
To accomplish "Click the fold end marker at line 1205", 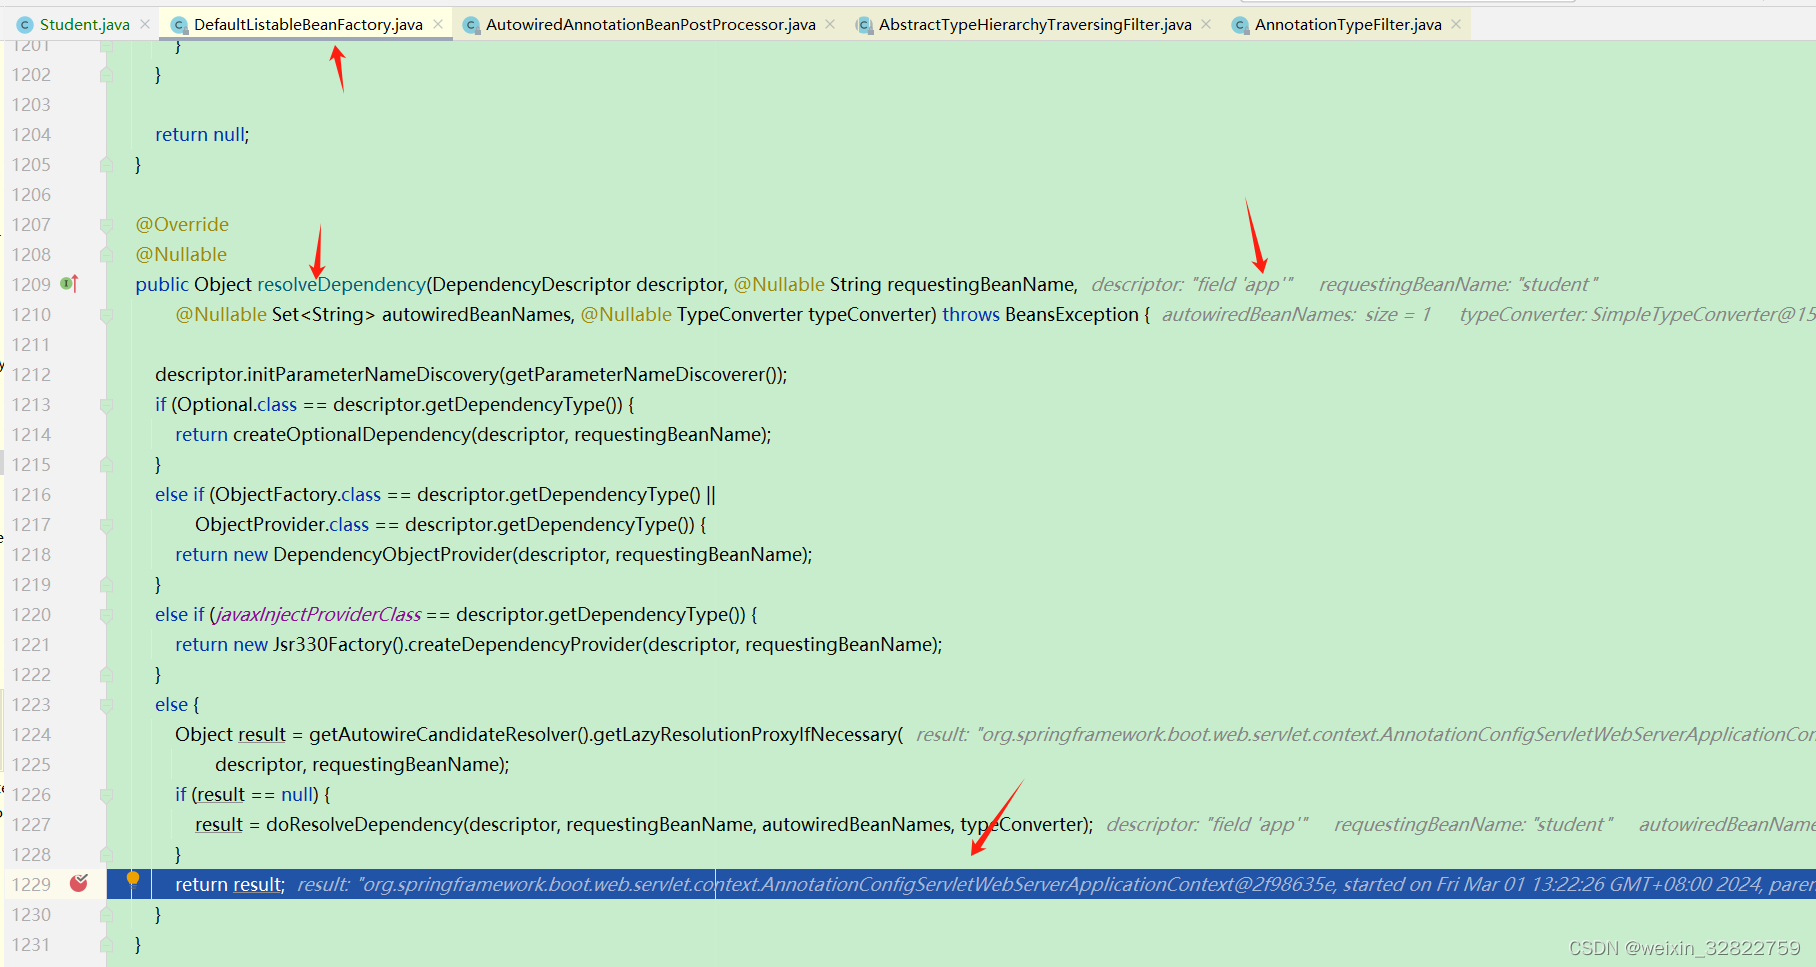I will [x=106, y=165].
